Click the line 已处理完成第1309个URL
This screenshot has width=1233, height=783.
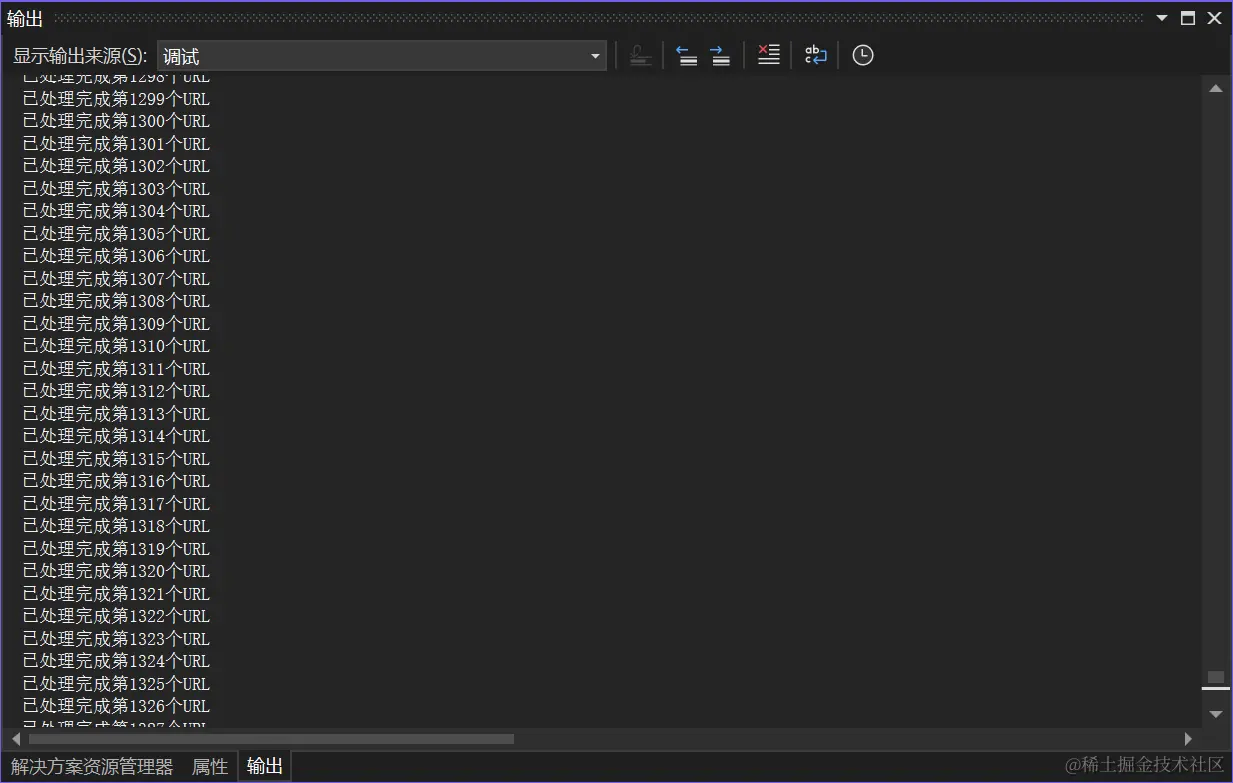click(116, 324)
